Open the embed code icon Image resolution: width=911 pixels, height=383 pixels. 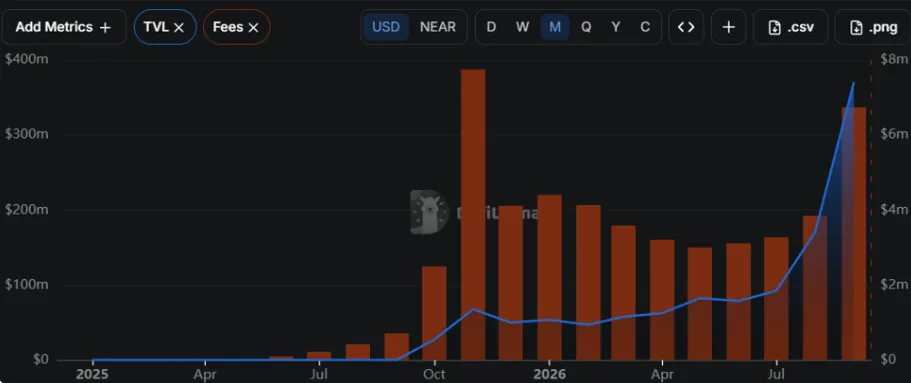[x=686, y=27]
